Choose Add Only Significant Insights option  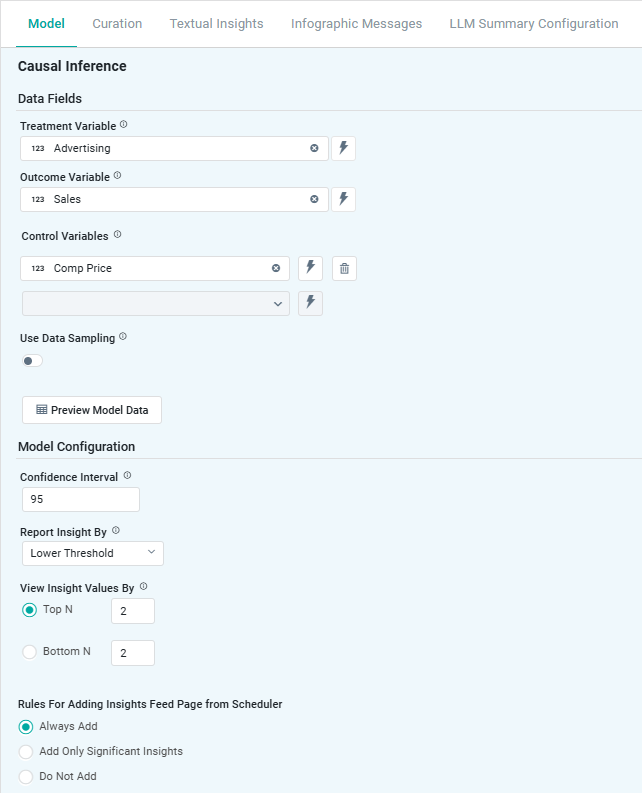click(26, 751)
